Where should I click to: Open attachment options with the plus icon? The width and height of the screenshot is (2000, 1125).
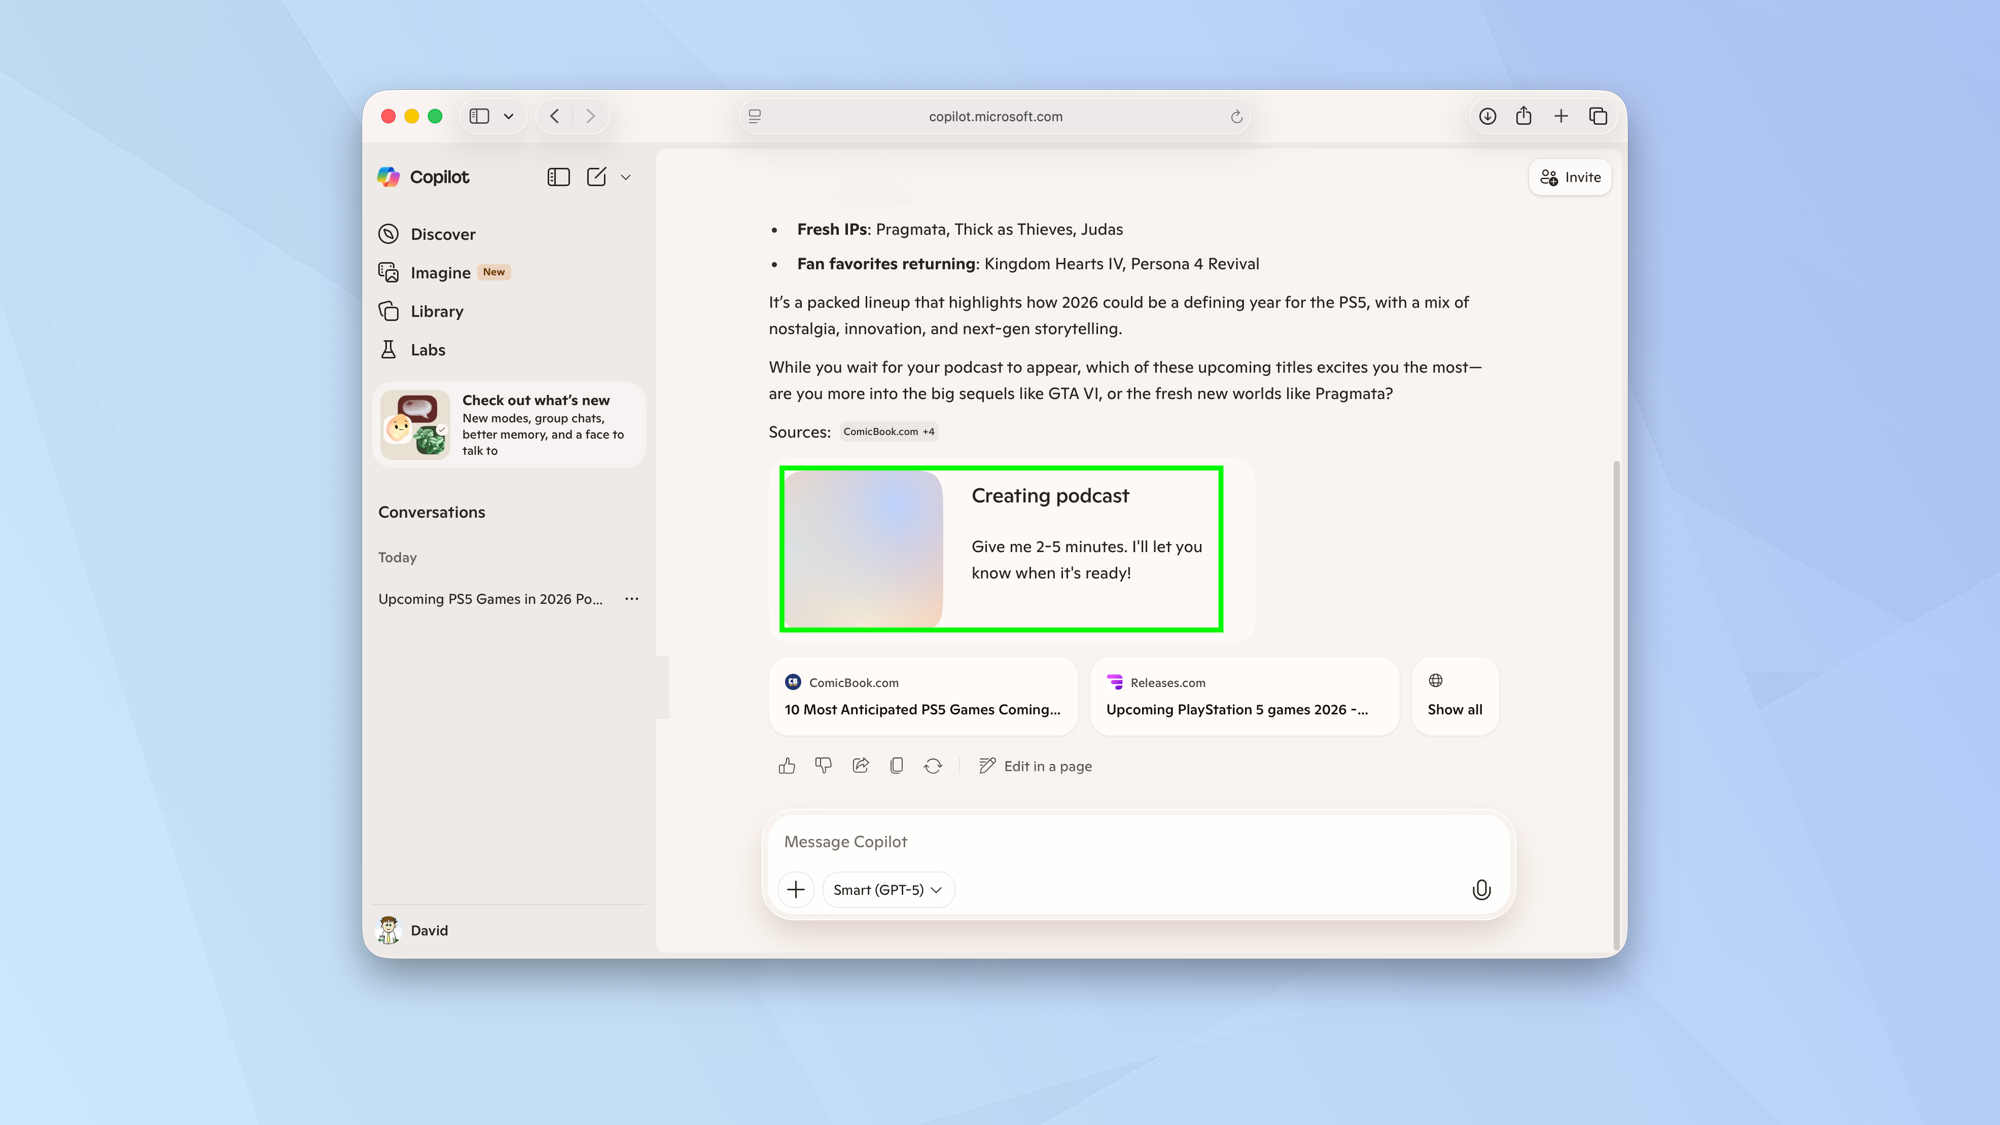795,889
